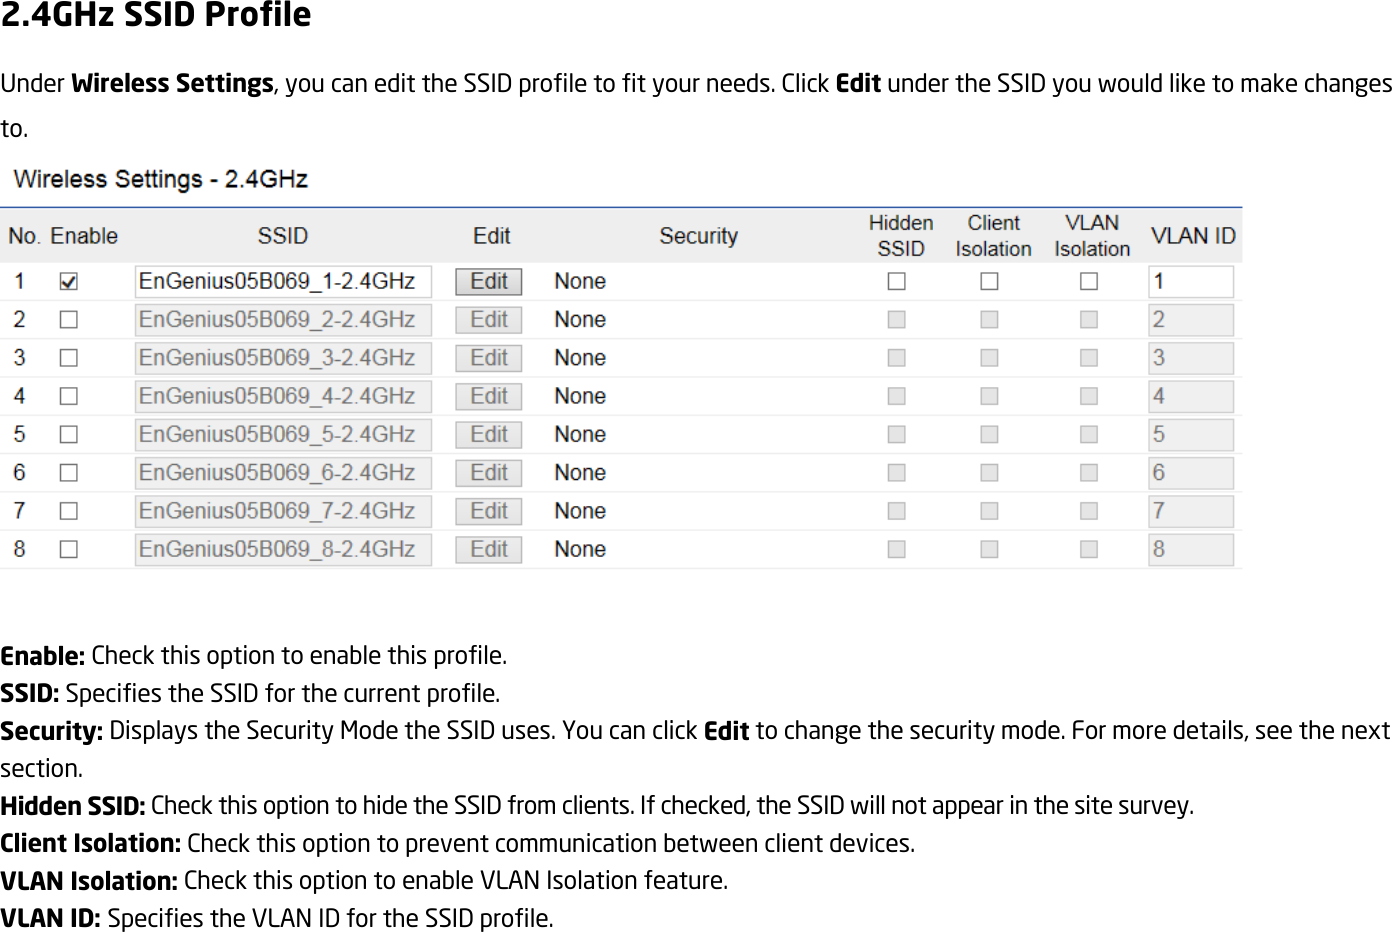
Task: Focus SSID field EnGenius05B069_5-2.4GHz
Action: [x=283, y=435]
